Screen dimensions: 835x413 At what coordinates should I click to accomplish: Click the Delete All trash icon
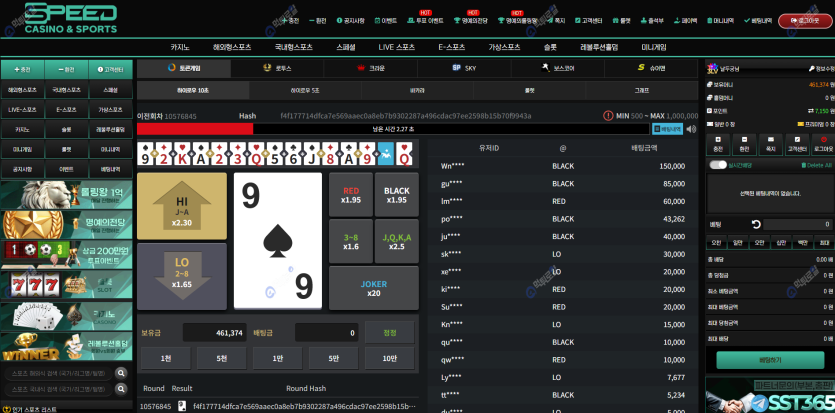803,165
